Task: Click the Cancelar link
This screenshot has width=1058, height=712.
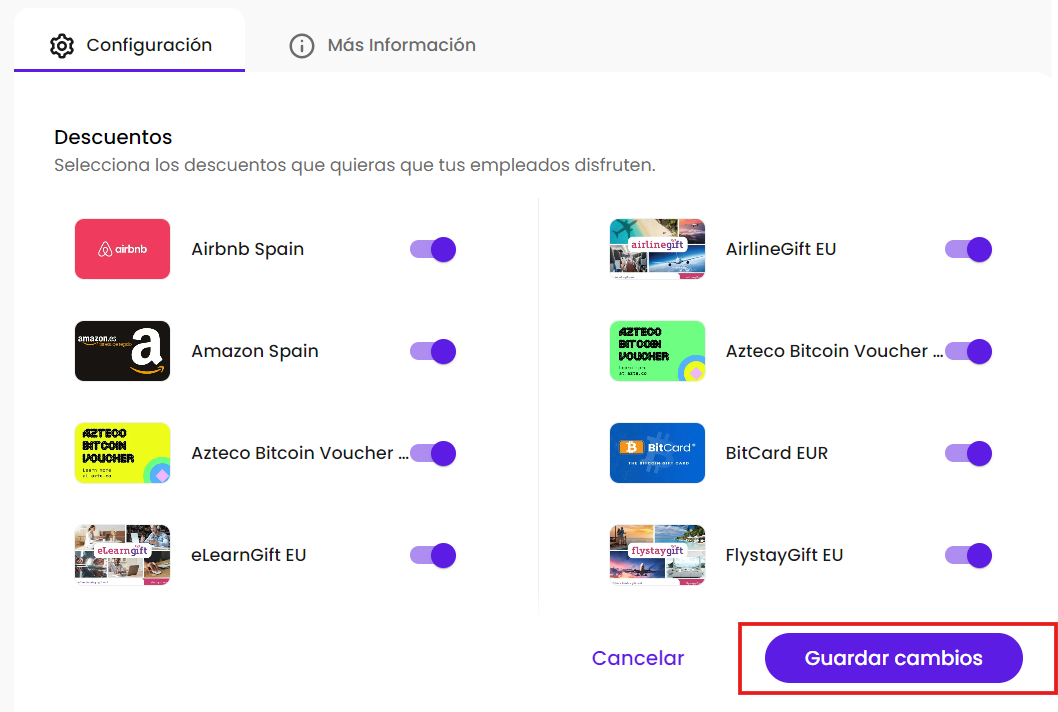Action: [638, 658]
